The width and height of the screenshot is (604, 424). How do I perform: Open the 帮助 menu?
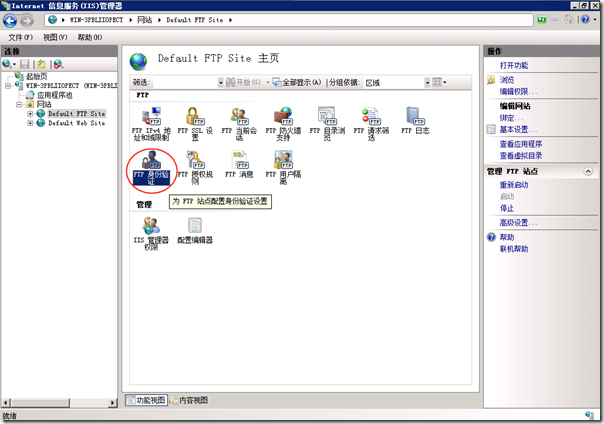click(x=89, y=37)
